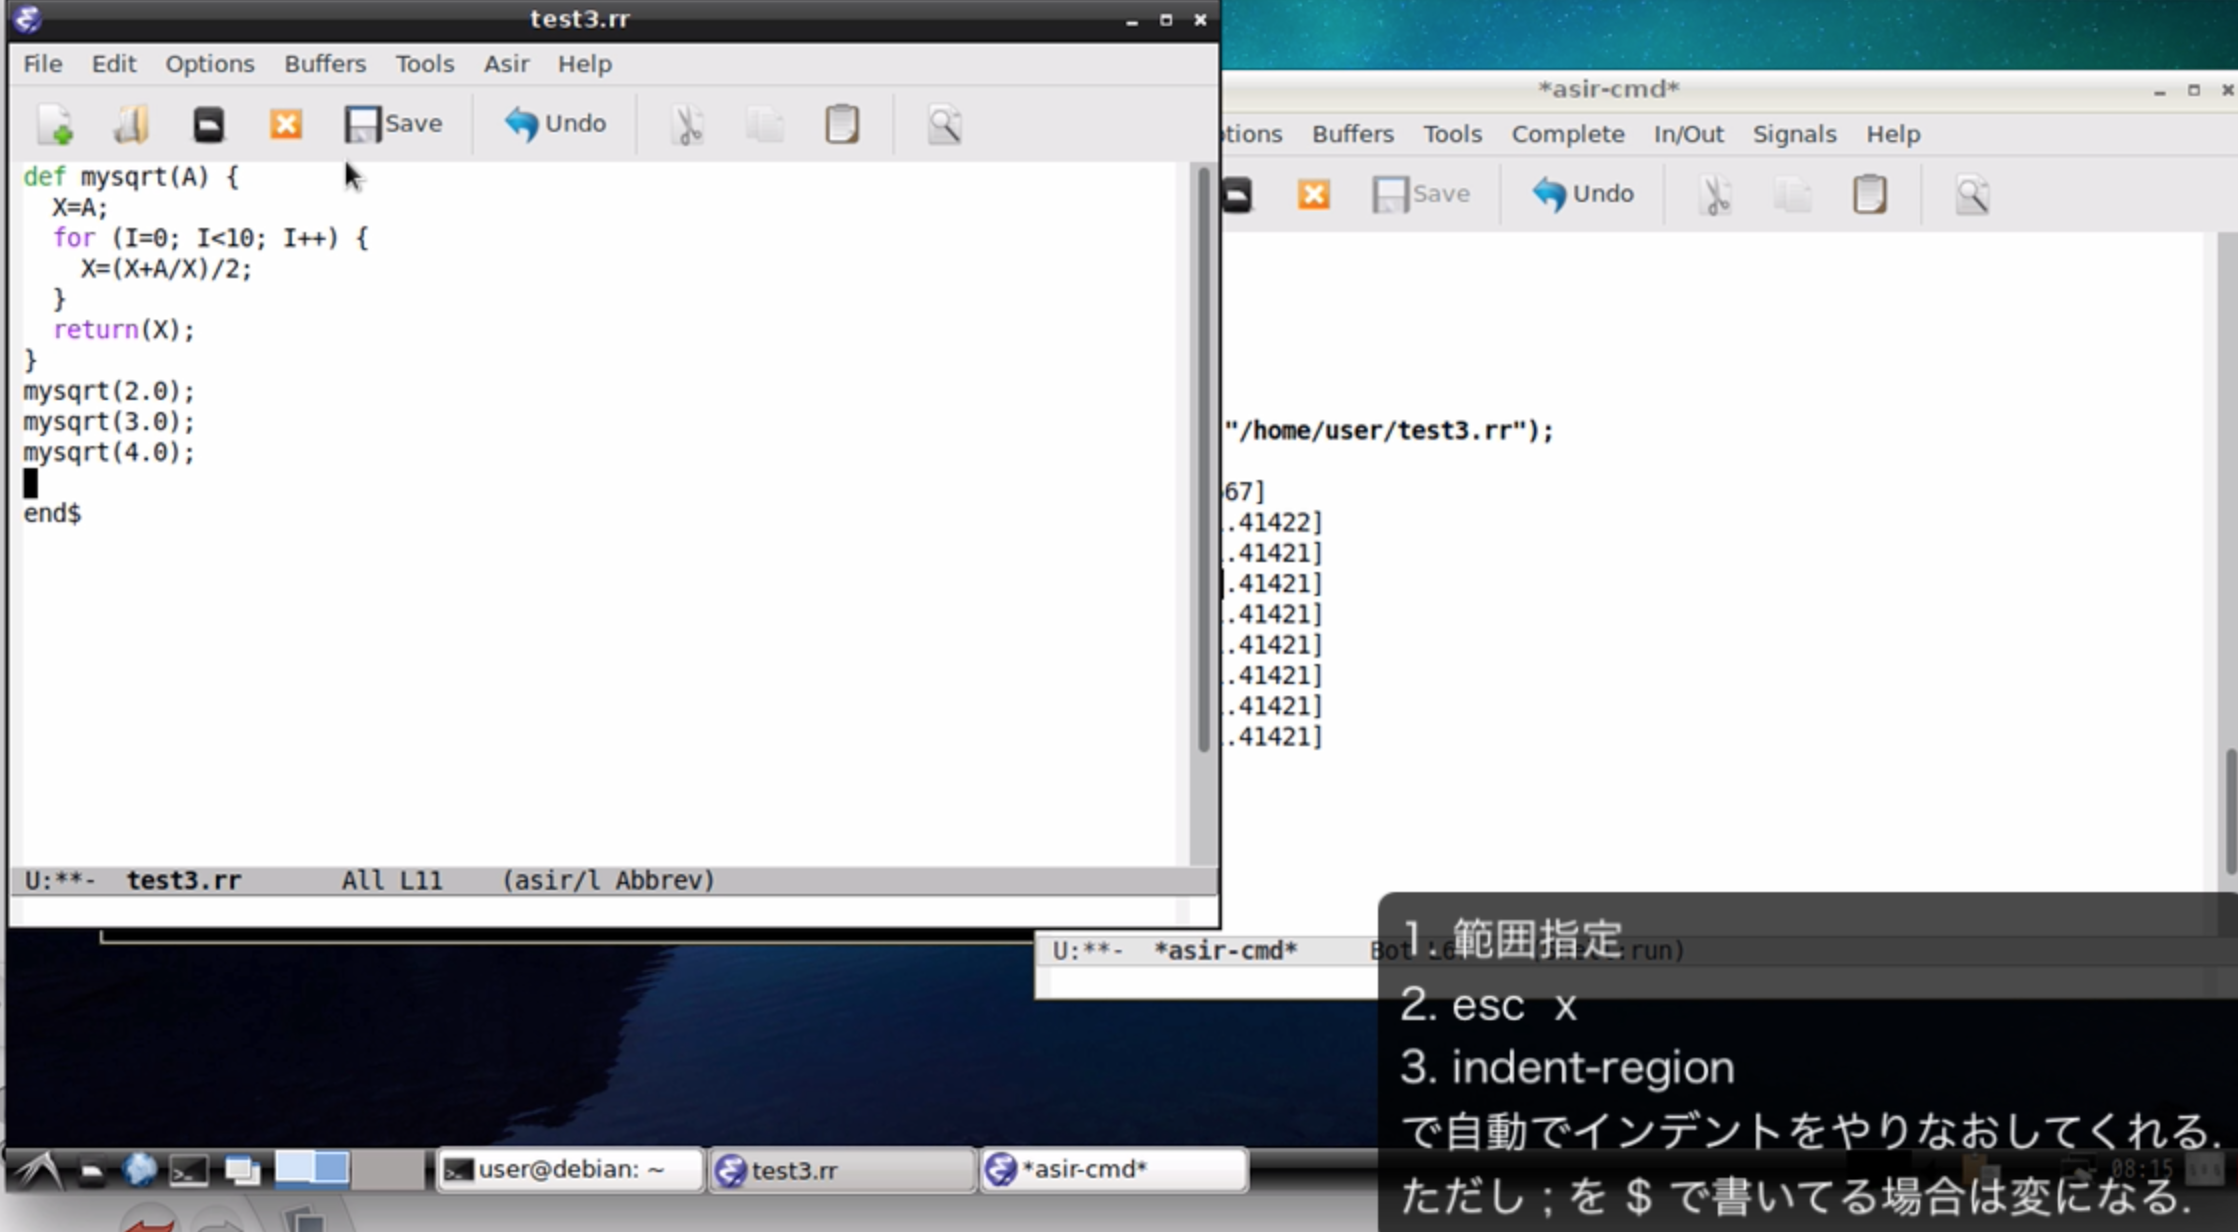
Task: Click the 'mysqrt(3.0);' line
Action: 109,422
